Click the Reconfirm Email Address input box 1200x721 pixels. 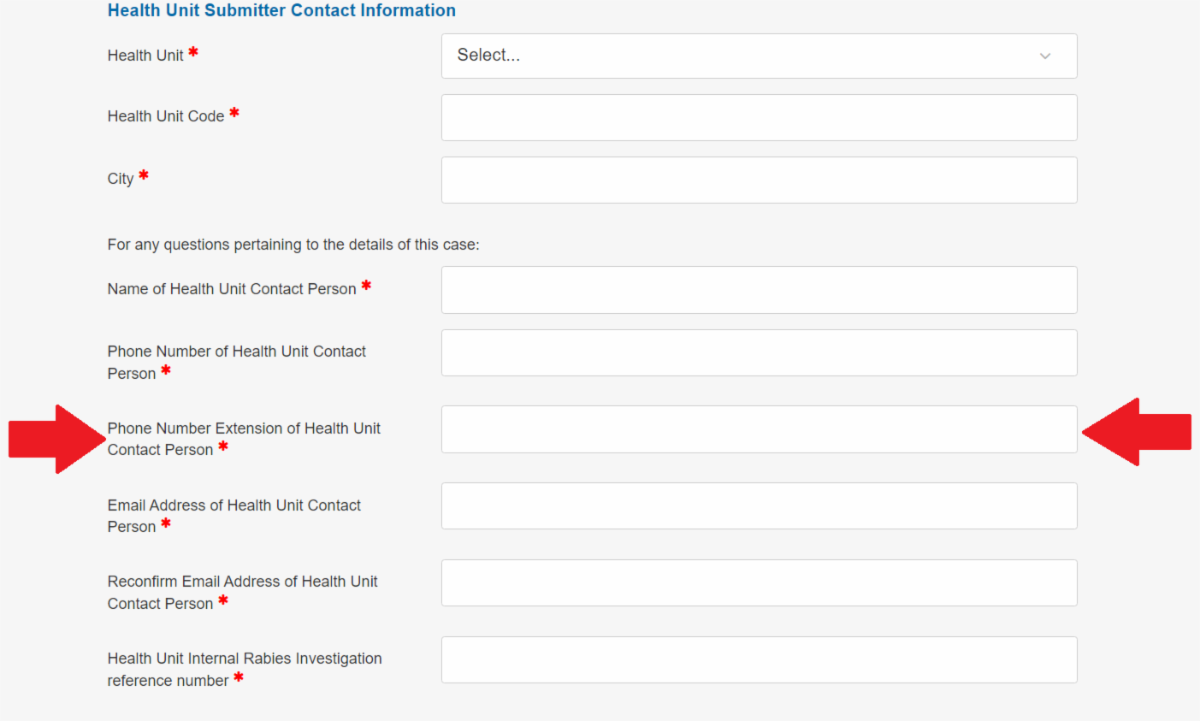point(759,583)
